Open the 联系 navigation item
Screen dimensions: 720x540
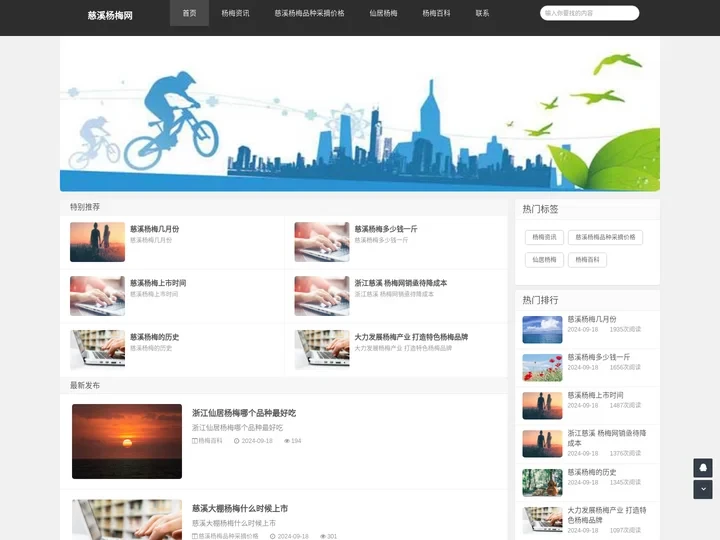pos(482,13)
